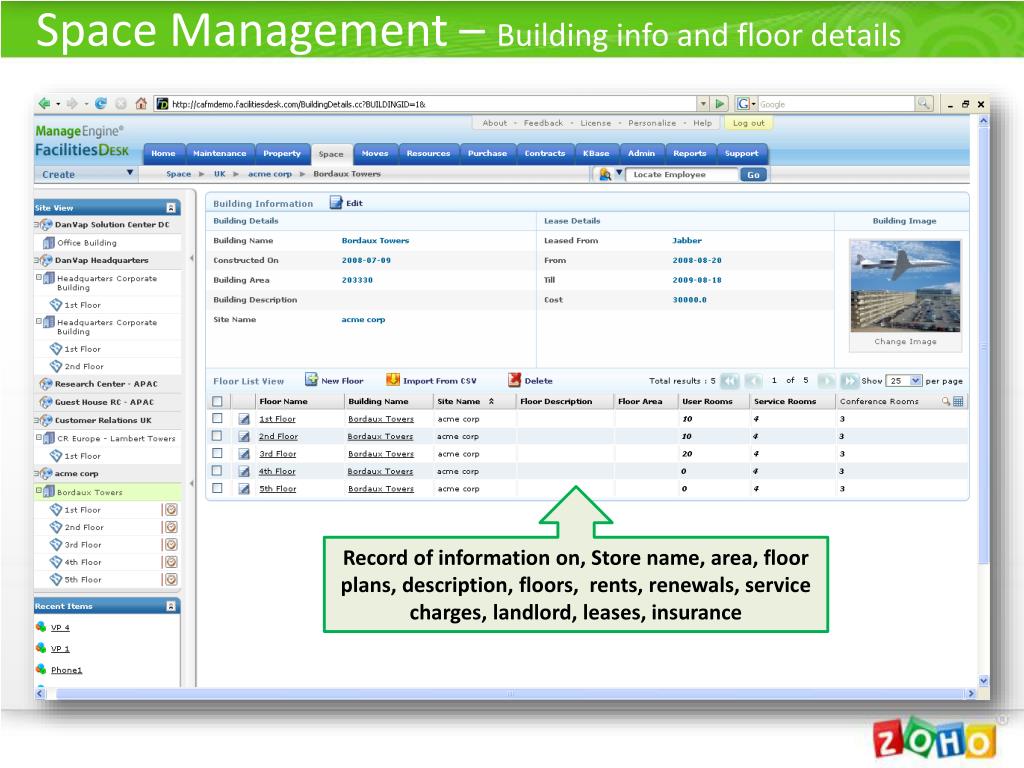The image size is (1024, 768).
Task: Click action icon next to 3rd Floor under Bordaux Towers
Action: 171,545
